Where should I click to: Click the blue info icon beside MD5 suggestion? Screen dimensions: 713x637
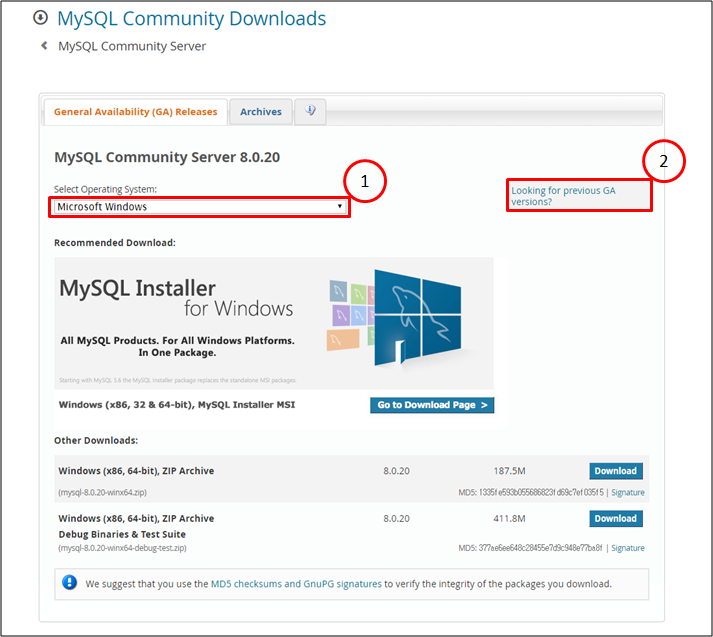[69, 582]
